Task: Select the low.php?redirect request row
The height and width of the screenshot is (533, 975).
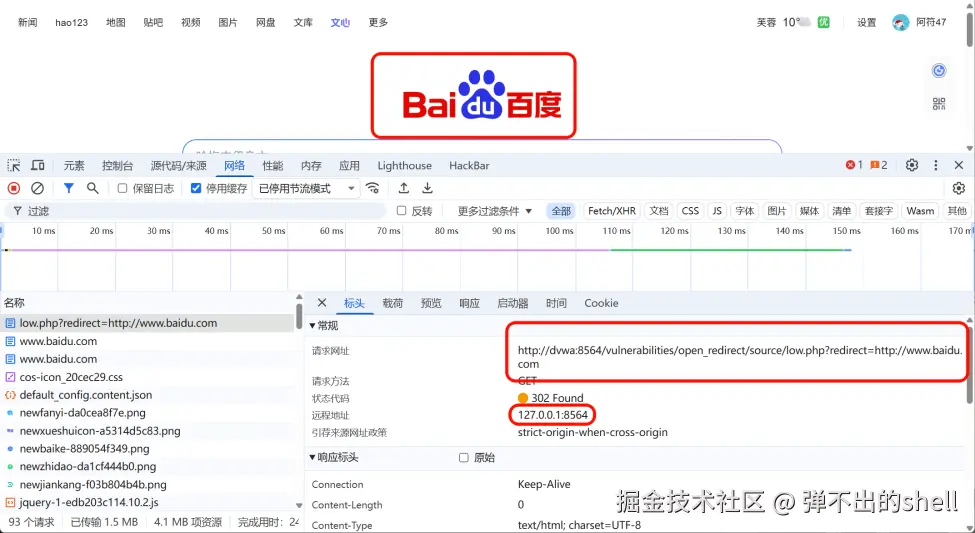Action: (147, 323)
